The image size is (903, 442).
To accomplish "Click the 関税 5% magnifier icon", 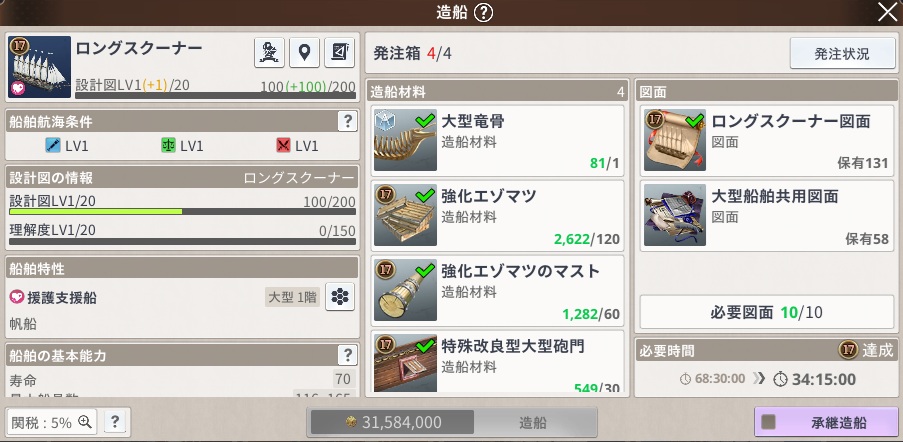I will [x=85, y=422].
